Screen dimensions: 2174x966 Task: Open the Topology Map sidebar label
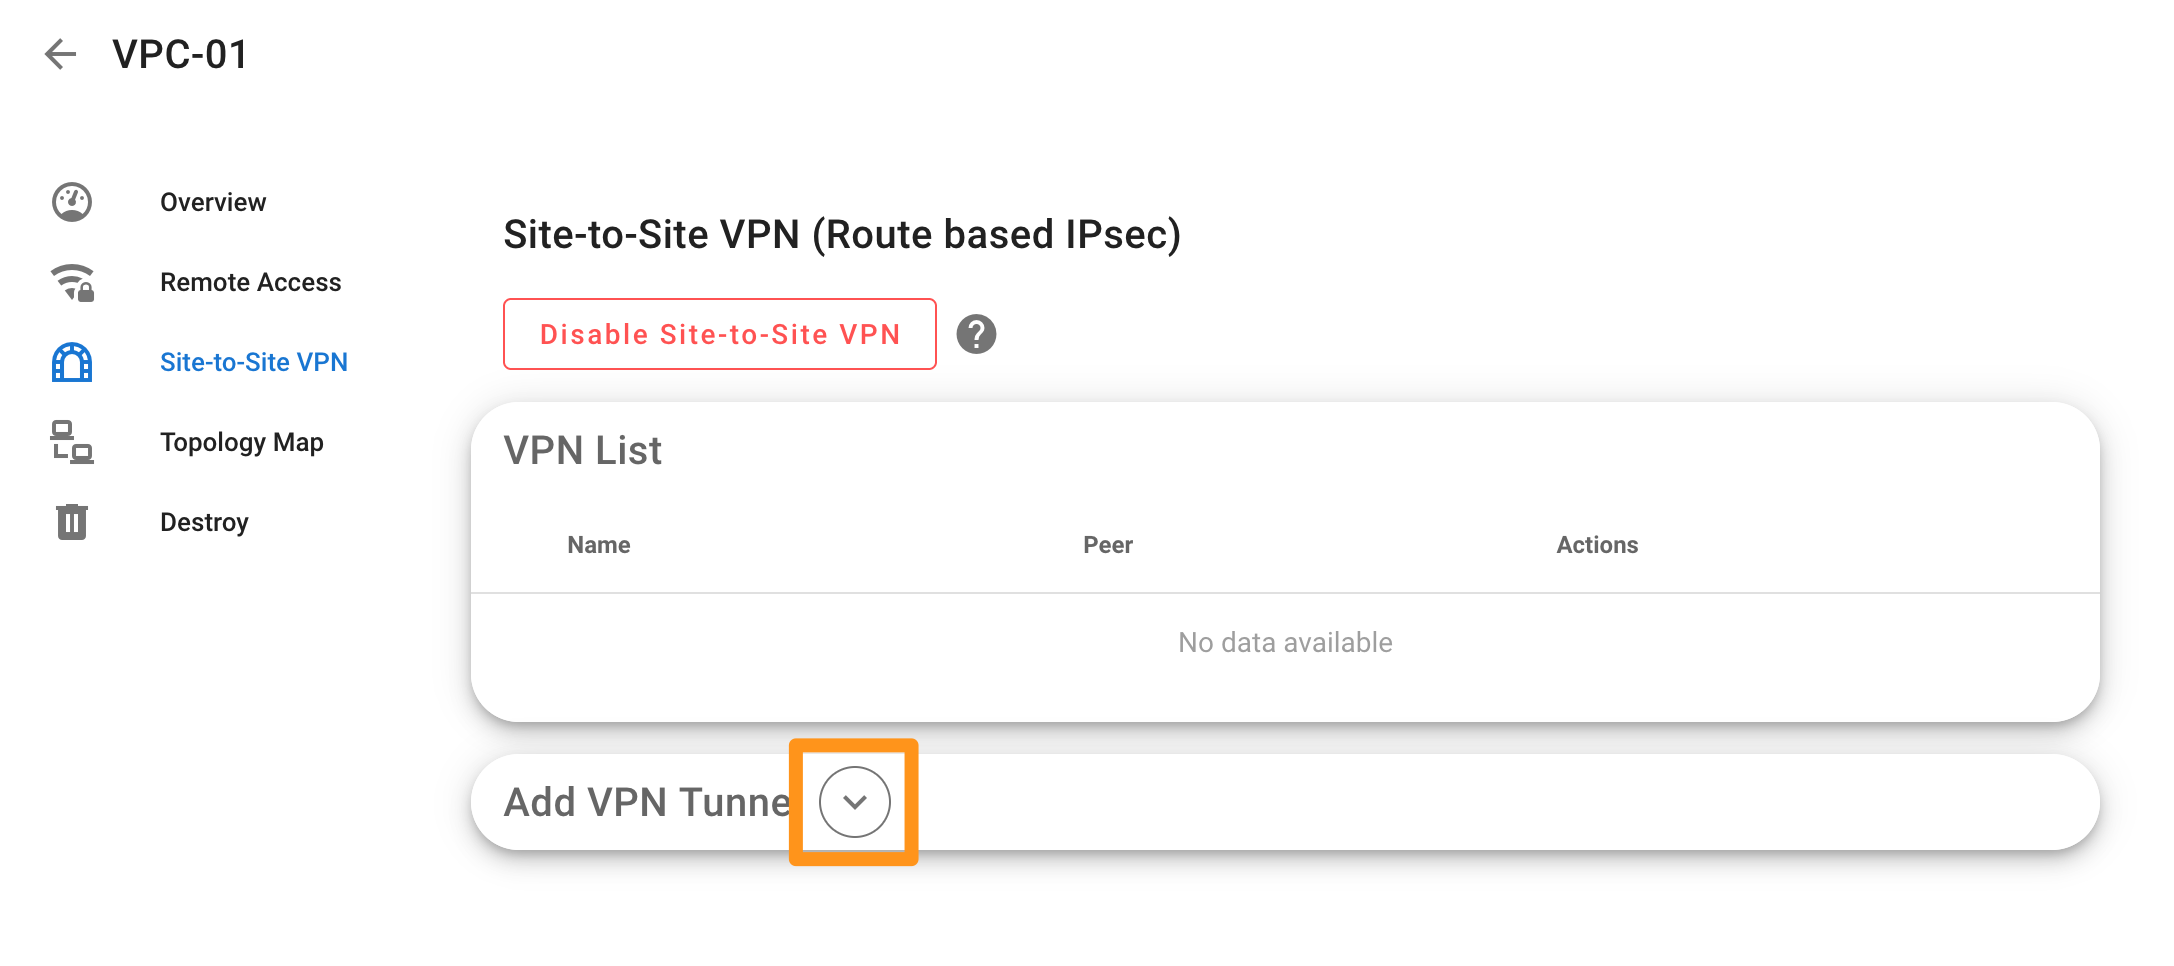[x=241, y=442]
